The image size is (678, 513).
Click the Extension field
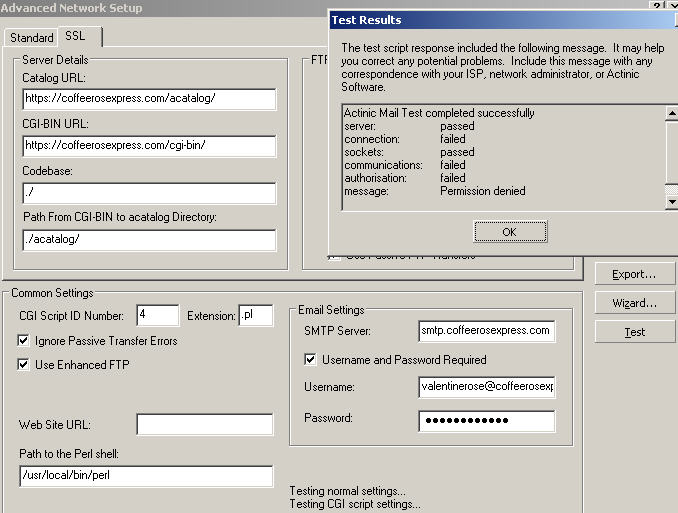[255, 317]
